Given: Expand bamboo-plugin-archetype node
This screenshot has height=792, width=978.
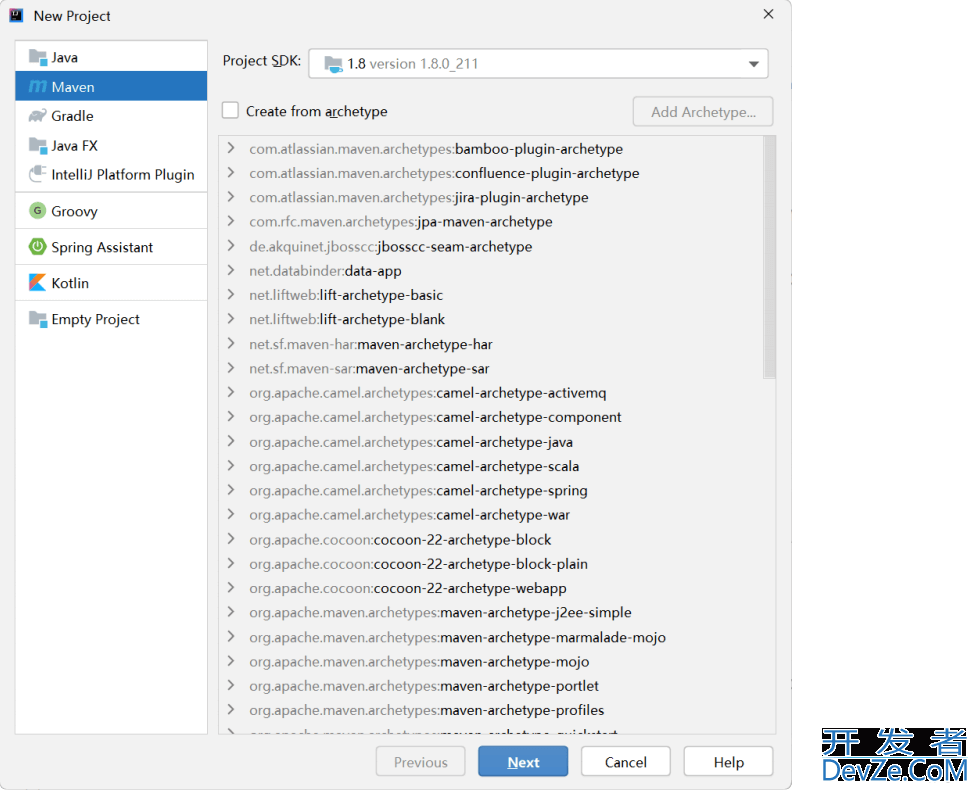Looking at the screenshot, I should click(231, 148).
